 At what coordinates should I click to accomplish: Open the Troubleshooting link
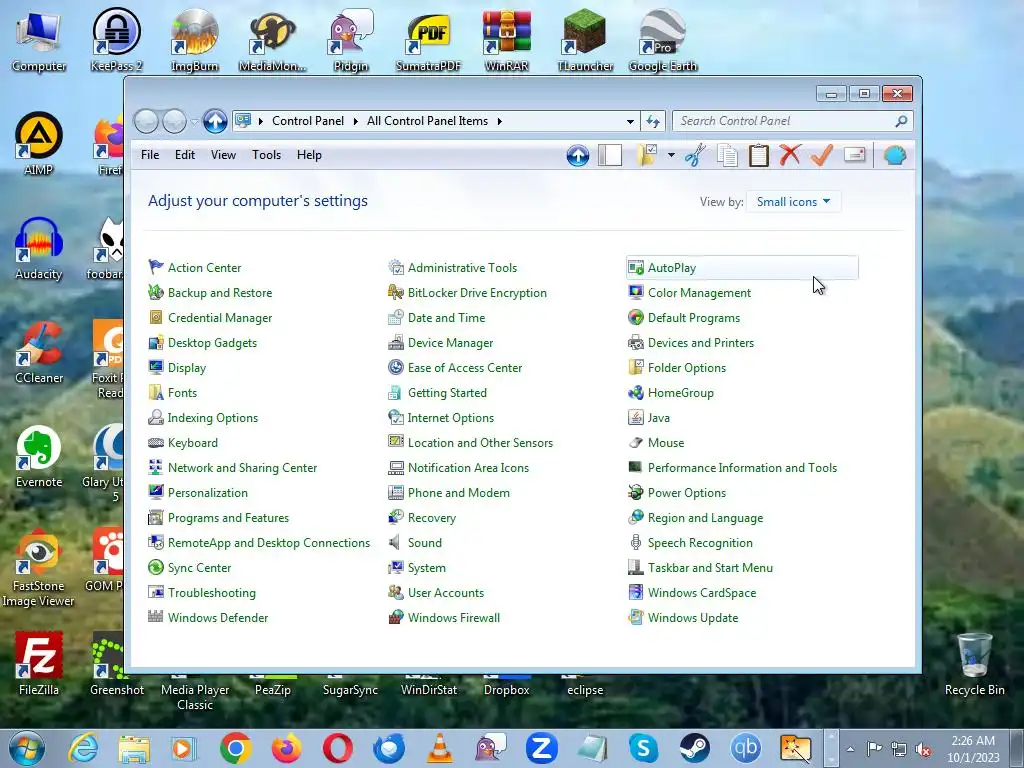click(212, 593)
